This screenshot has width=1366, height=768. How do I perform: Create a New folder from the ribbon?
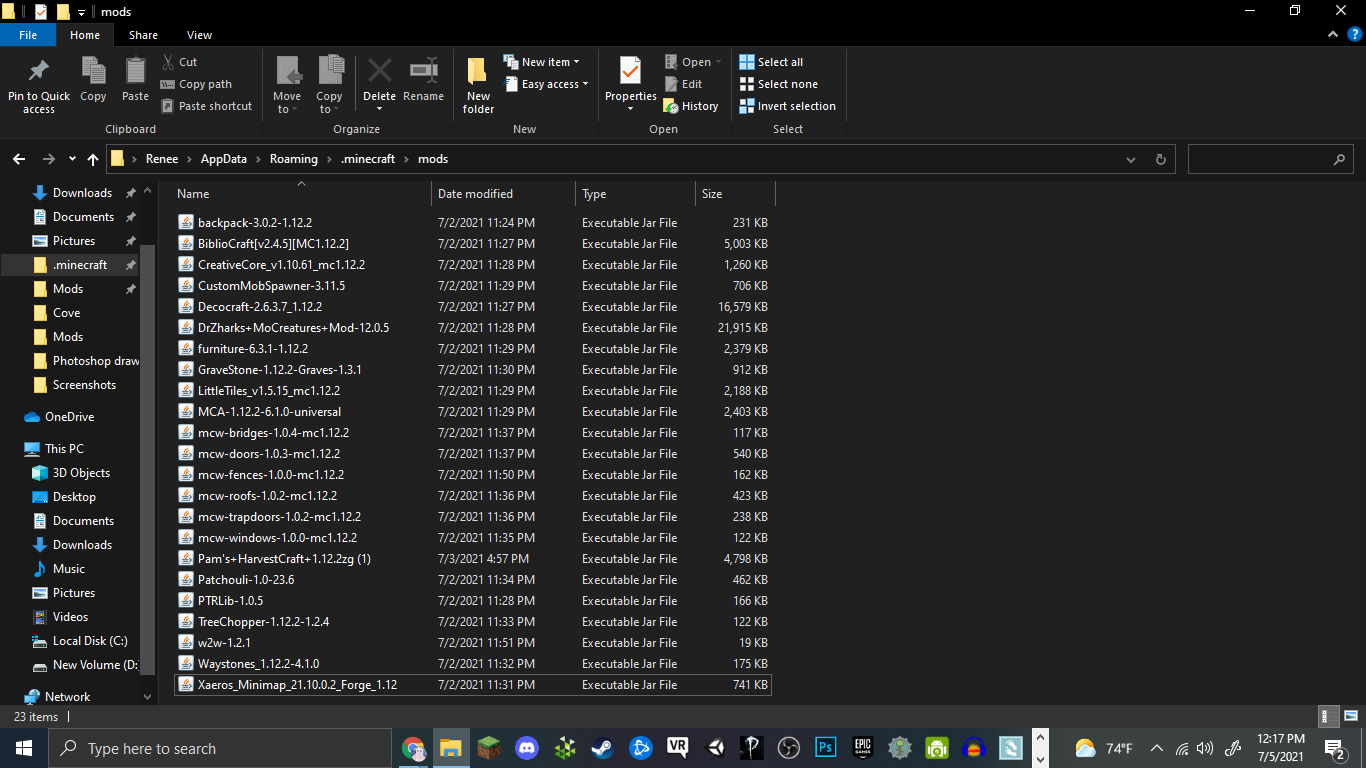(478, 84)
